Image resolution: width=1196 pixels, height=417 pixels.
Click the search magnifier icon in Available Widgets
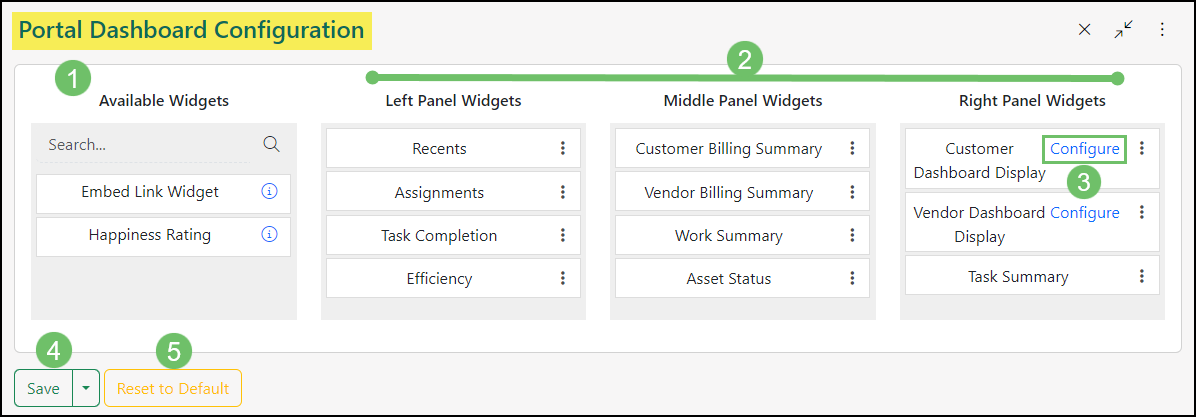(x=271, y=144)
